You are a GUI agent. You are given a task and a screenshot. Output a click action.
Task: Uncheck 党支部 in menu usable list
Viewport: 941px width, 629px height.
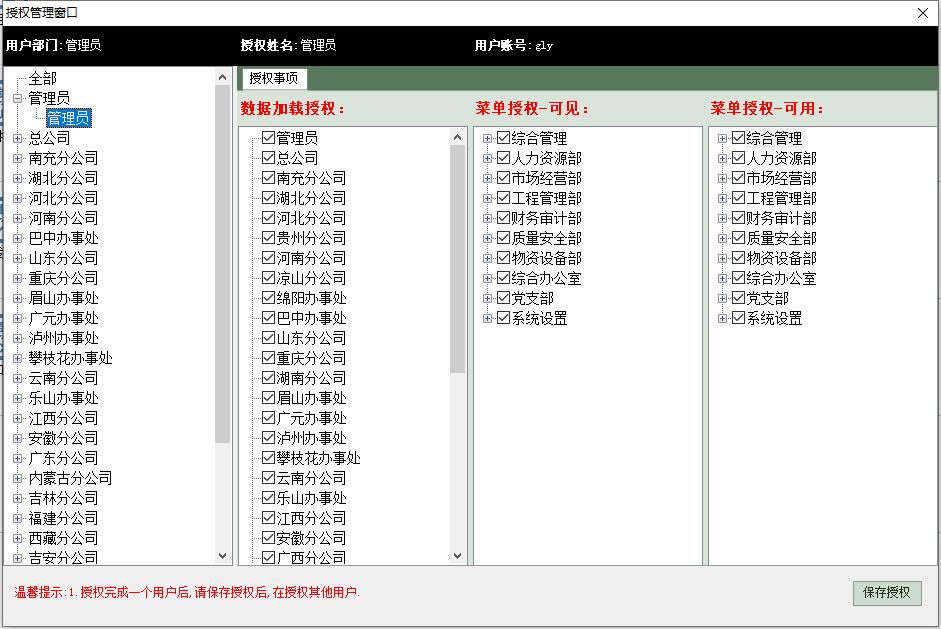tap(738, 298)
